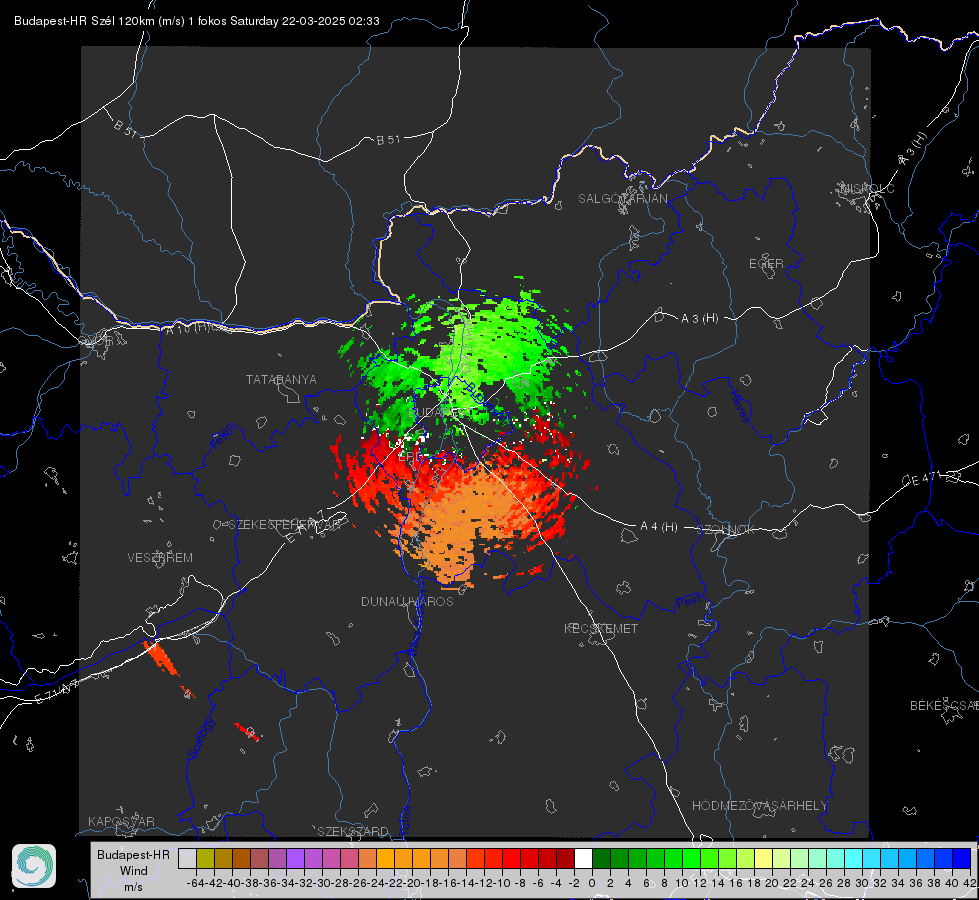Click the SALGÓTARJÁN city label
979x900 pixels.
(x=622, y=199)
